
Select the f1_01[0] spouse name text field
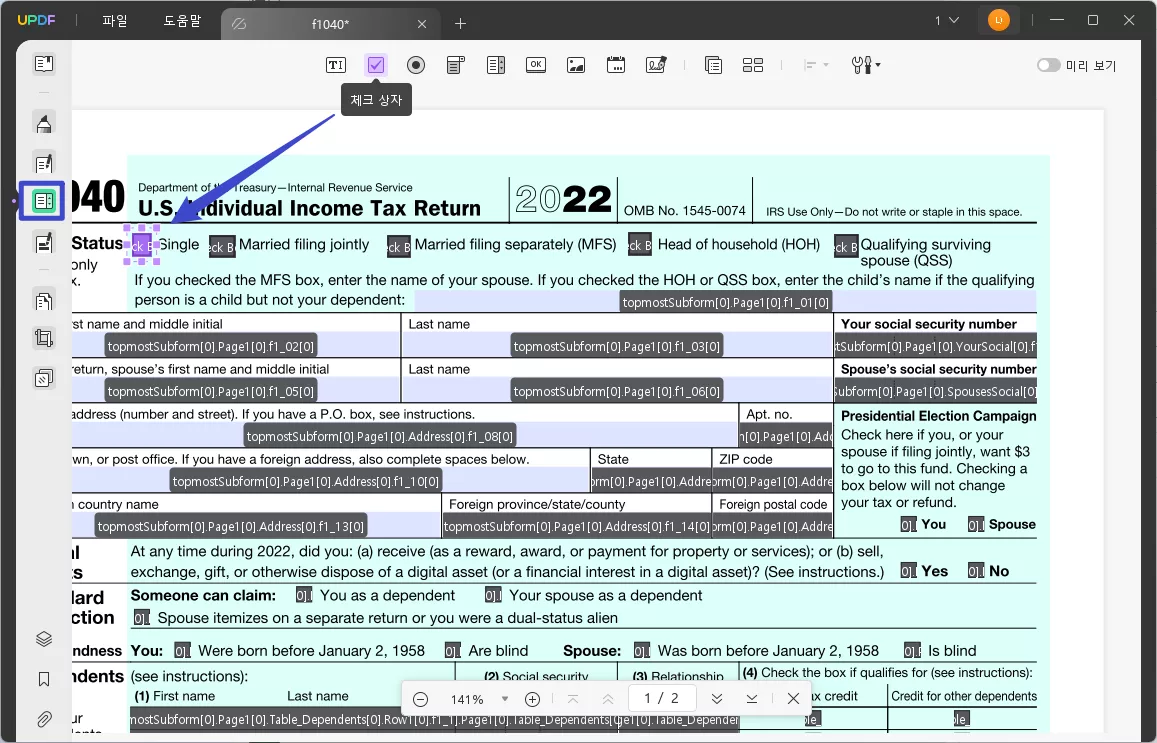point(725,301)
